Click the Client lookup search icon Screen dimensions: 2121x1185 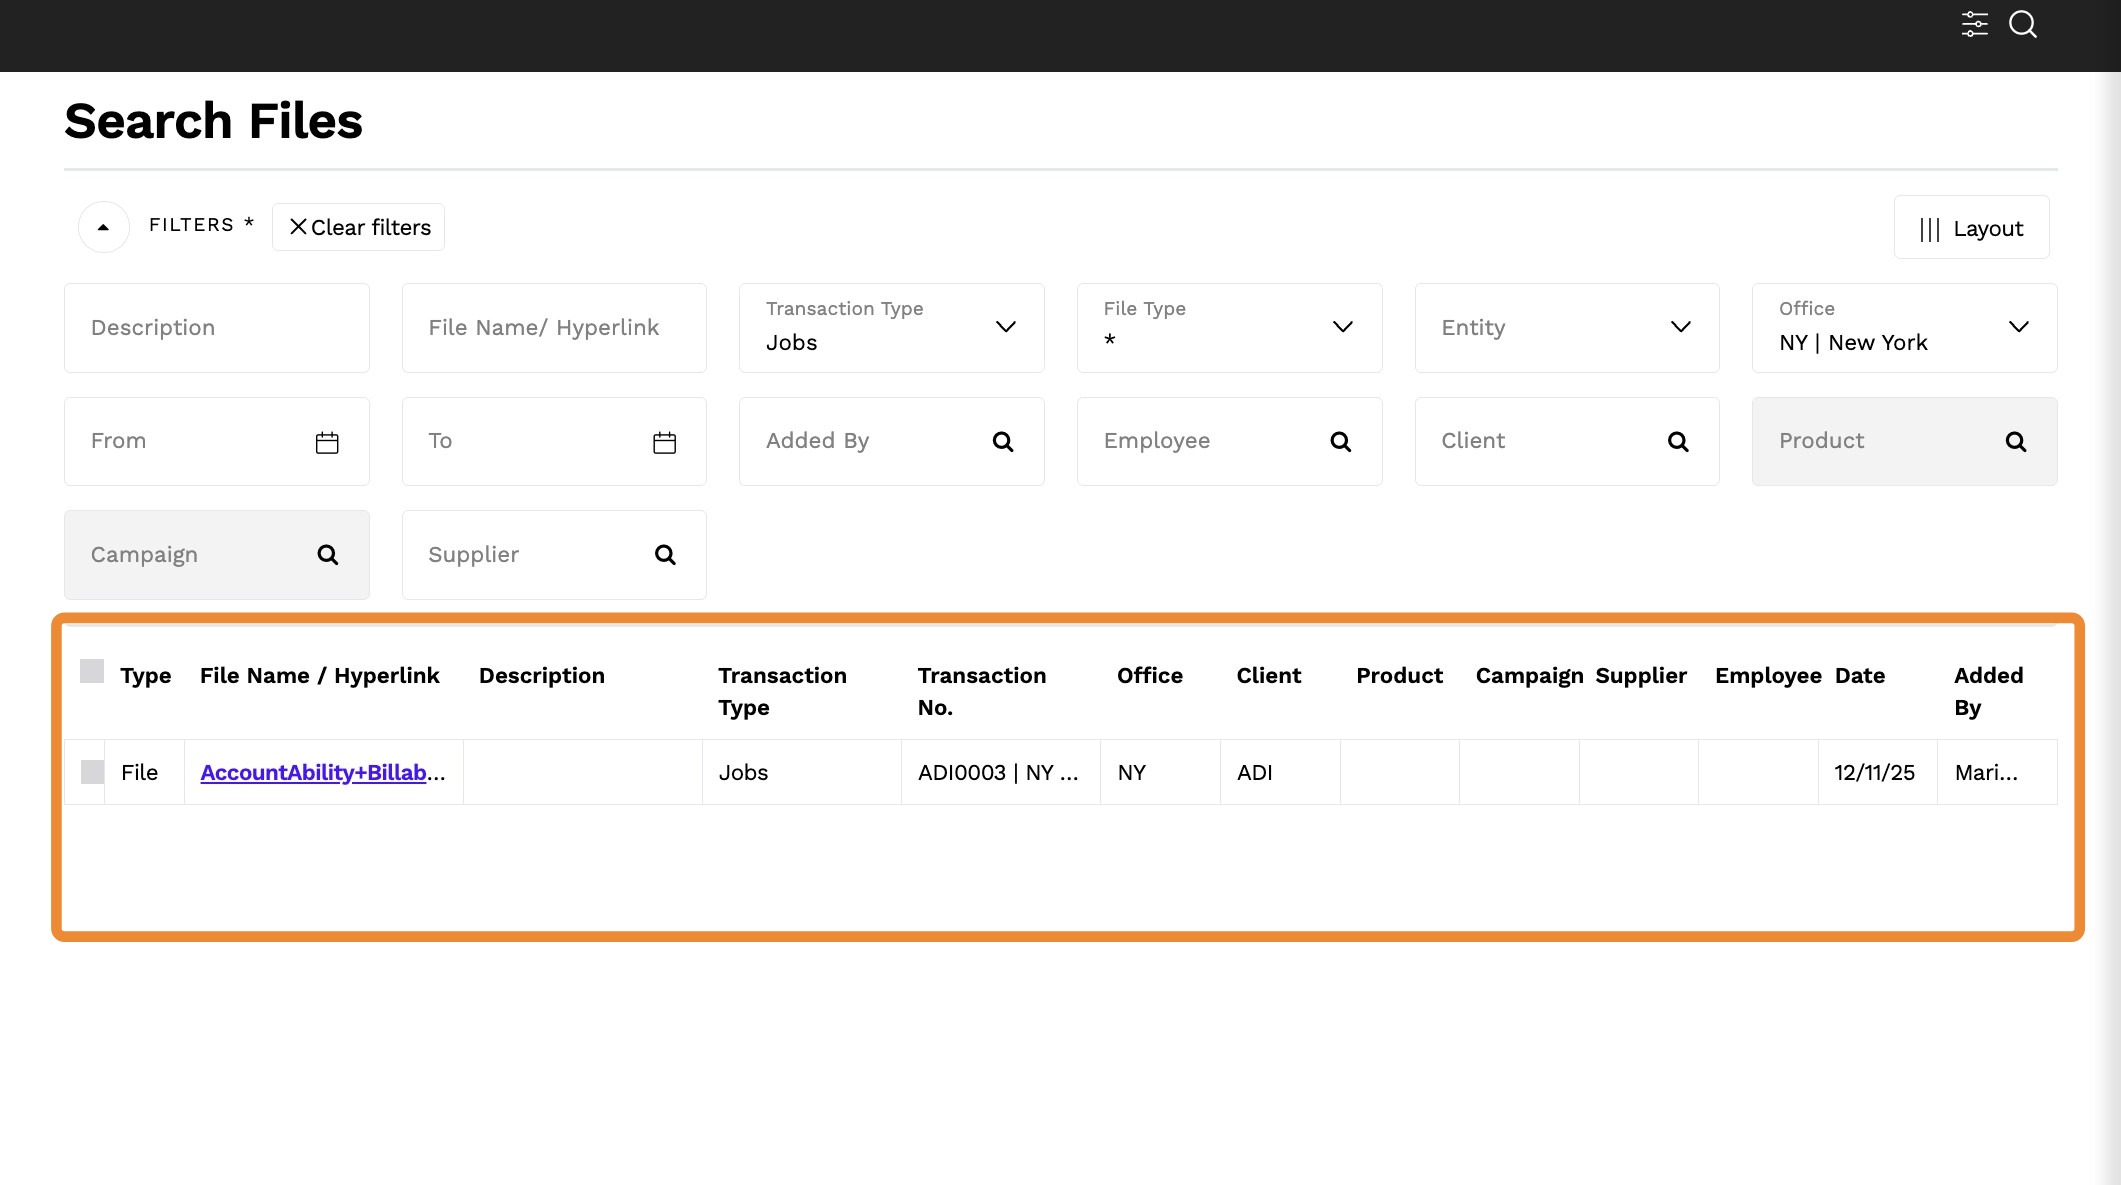pos(1678,442)
